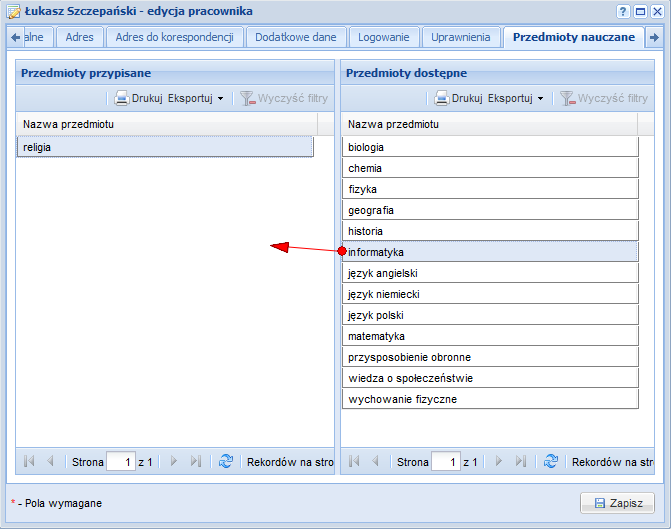Select język niemiecki row

point(490,294)
